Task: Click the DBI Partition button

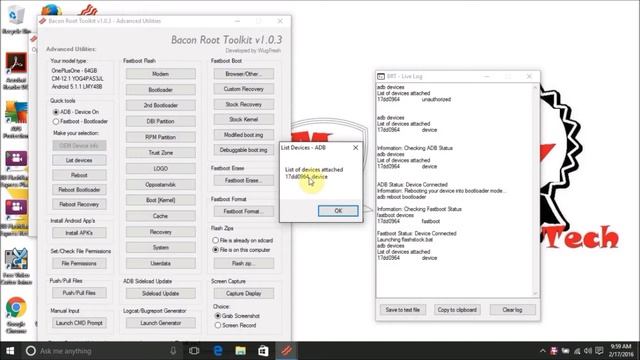Action: click(160, 121)
